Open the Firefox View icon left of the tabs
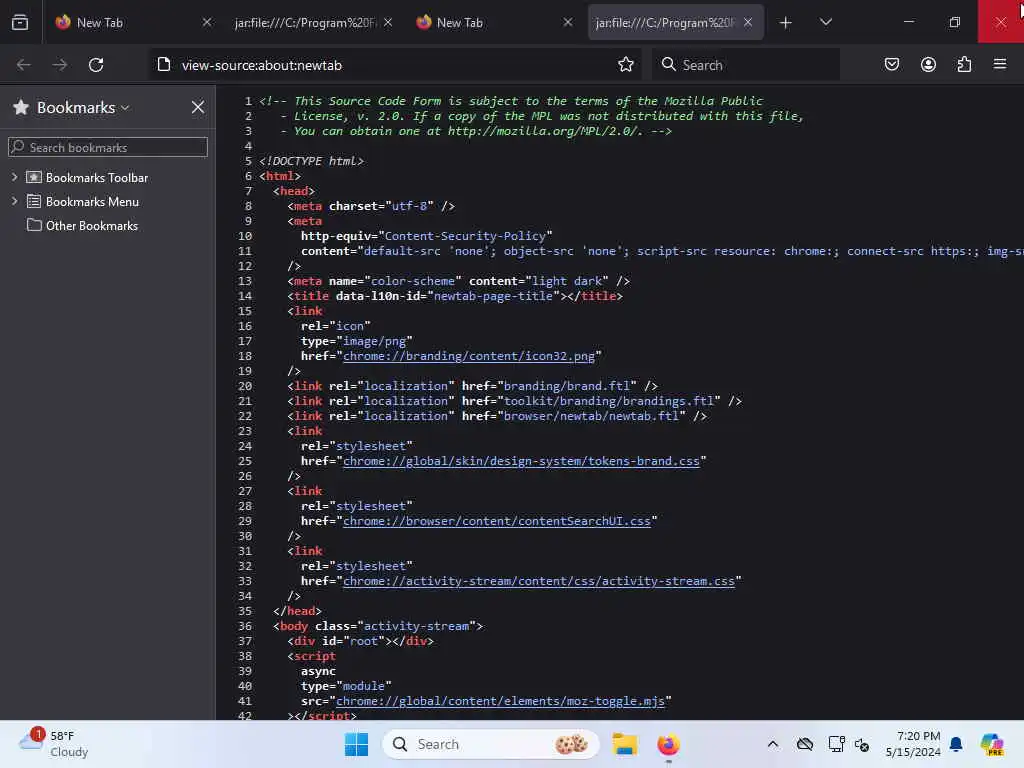 point(20,22)
